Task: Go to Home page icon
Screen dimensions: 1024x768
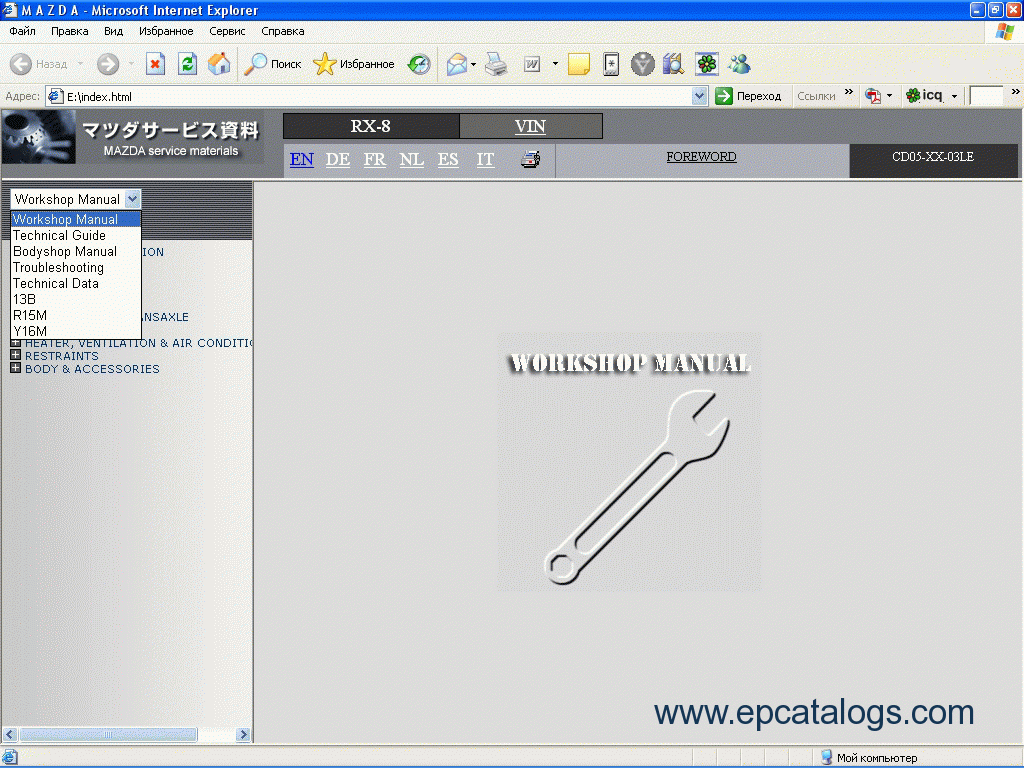Action: coord(219,64)
